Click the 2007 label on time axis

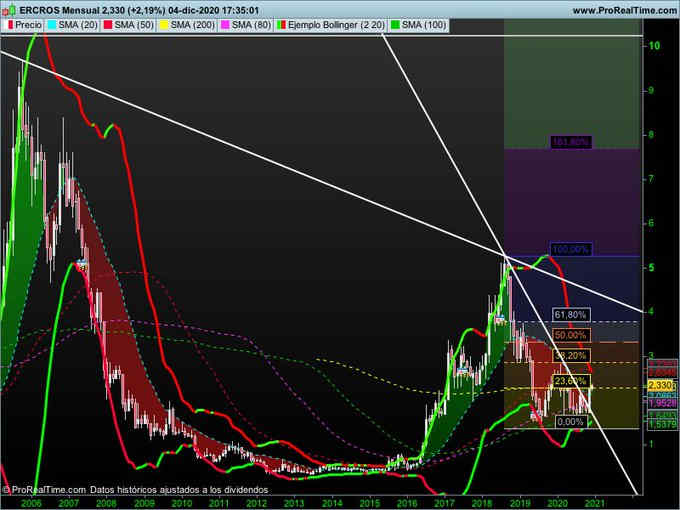point(69,503)
